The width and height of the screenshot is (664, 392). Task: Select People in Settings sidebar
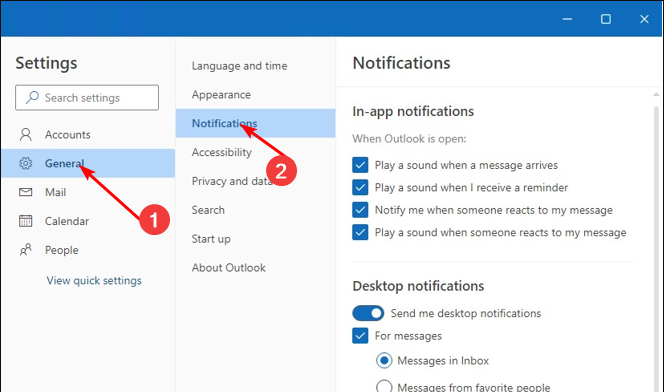(x=88, y=250)
